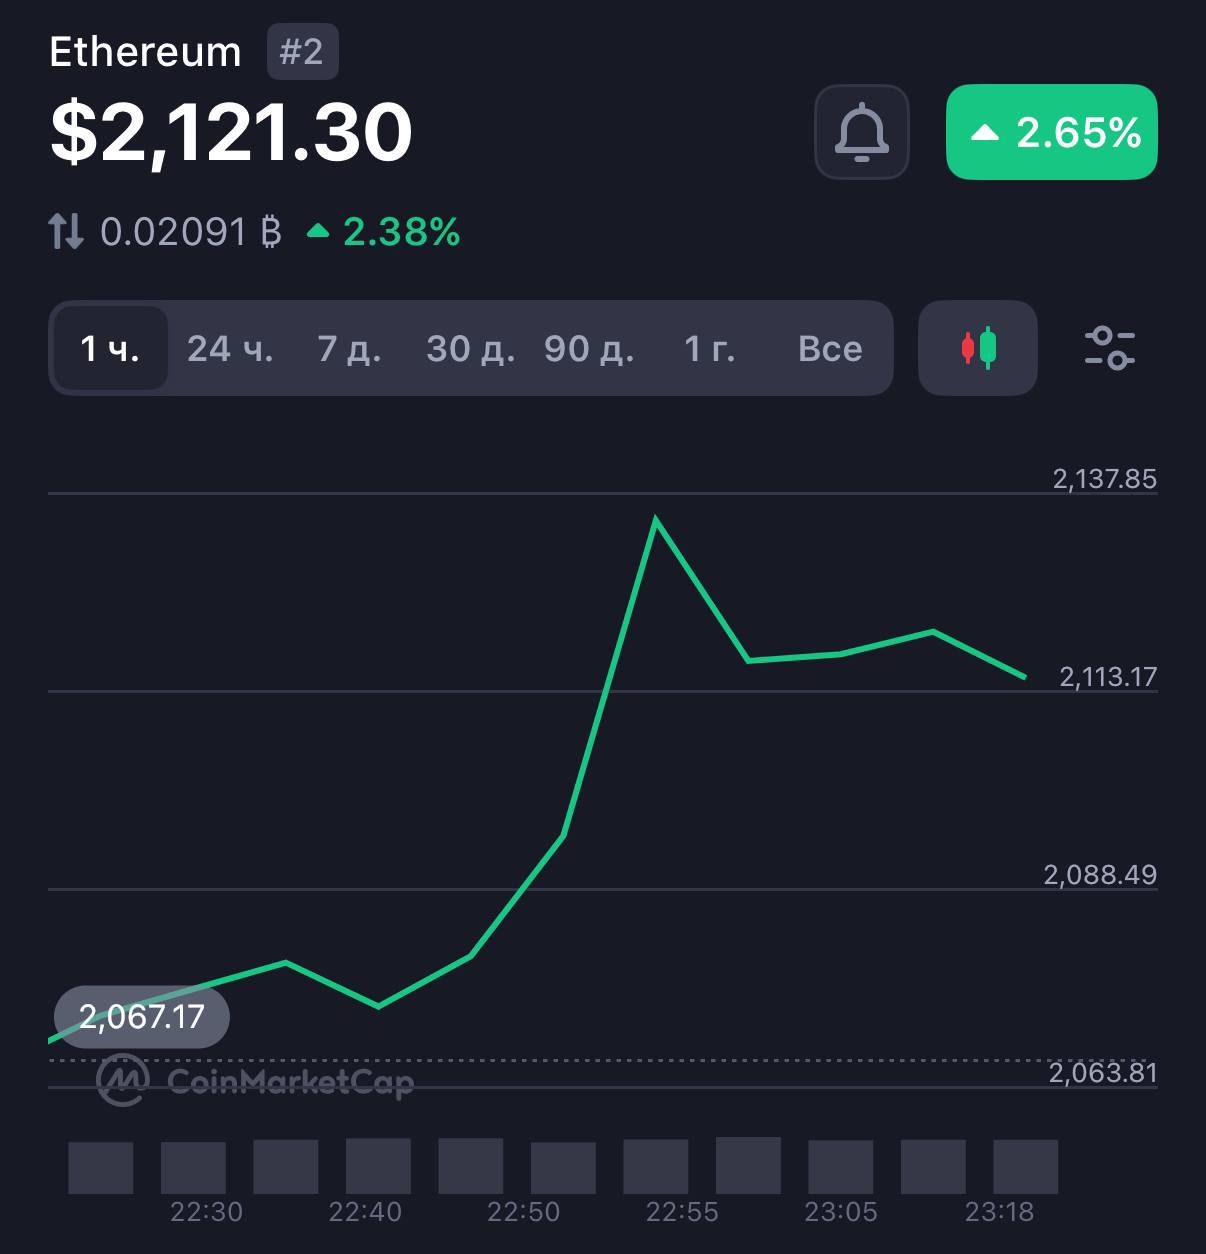Tap the 22:50 time axis label
Image resolution: width=1206 pixels, height=1254 pixels.
coord(523,1212)
